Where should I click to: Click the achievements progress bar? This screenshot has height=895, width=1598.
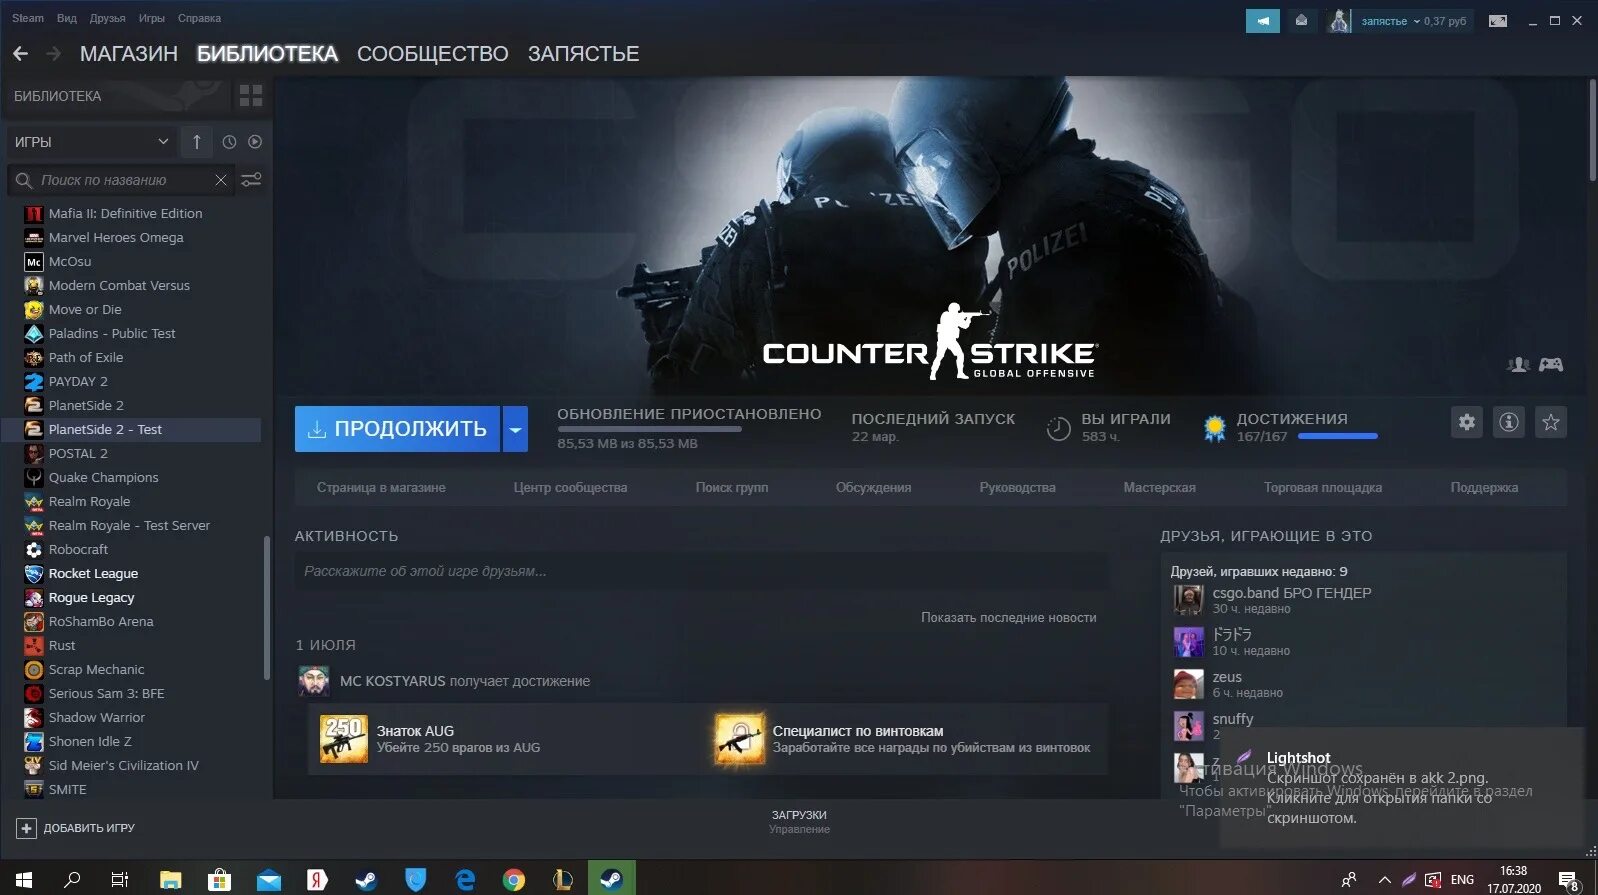(1337, 437)
